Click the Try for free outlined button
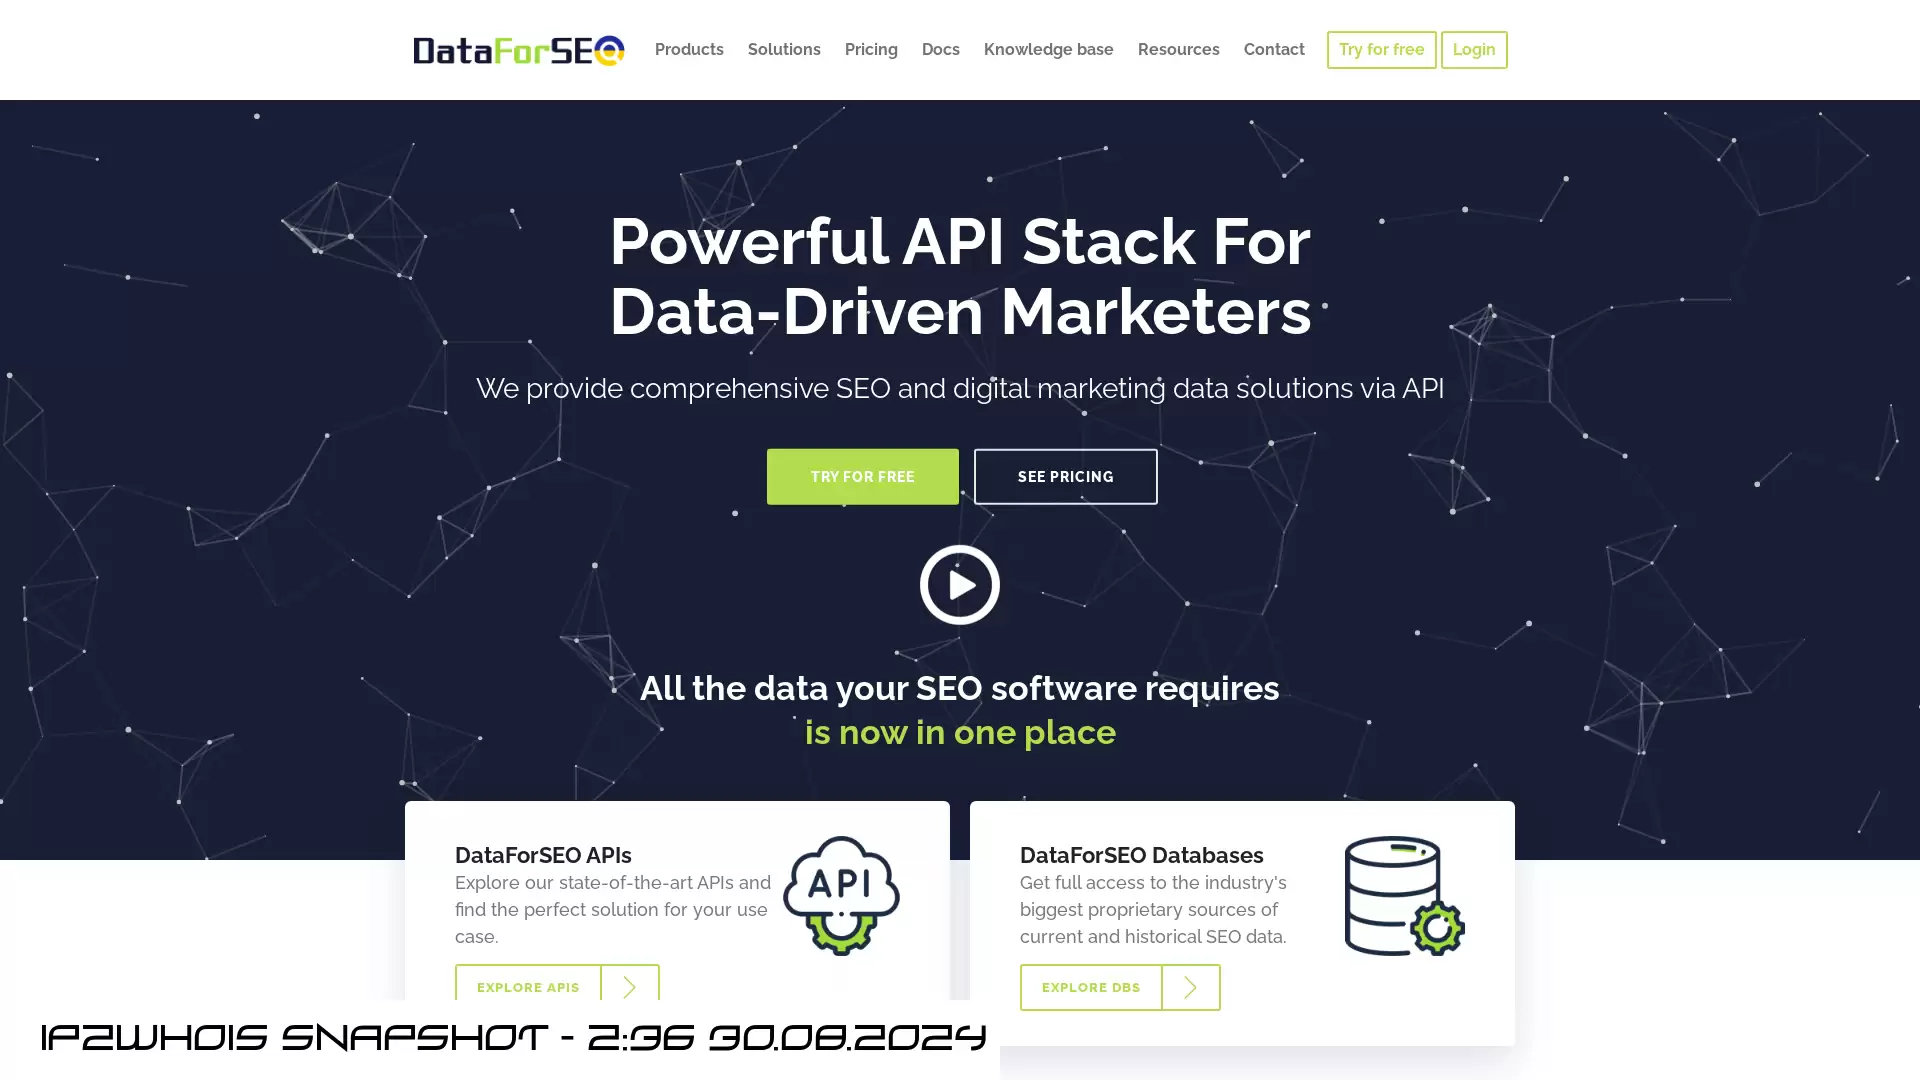 (x=1382, y=50)
